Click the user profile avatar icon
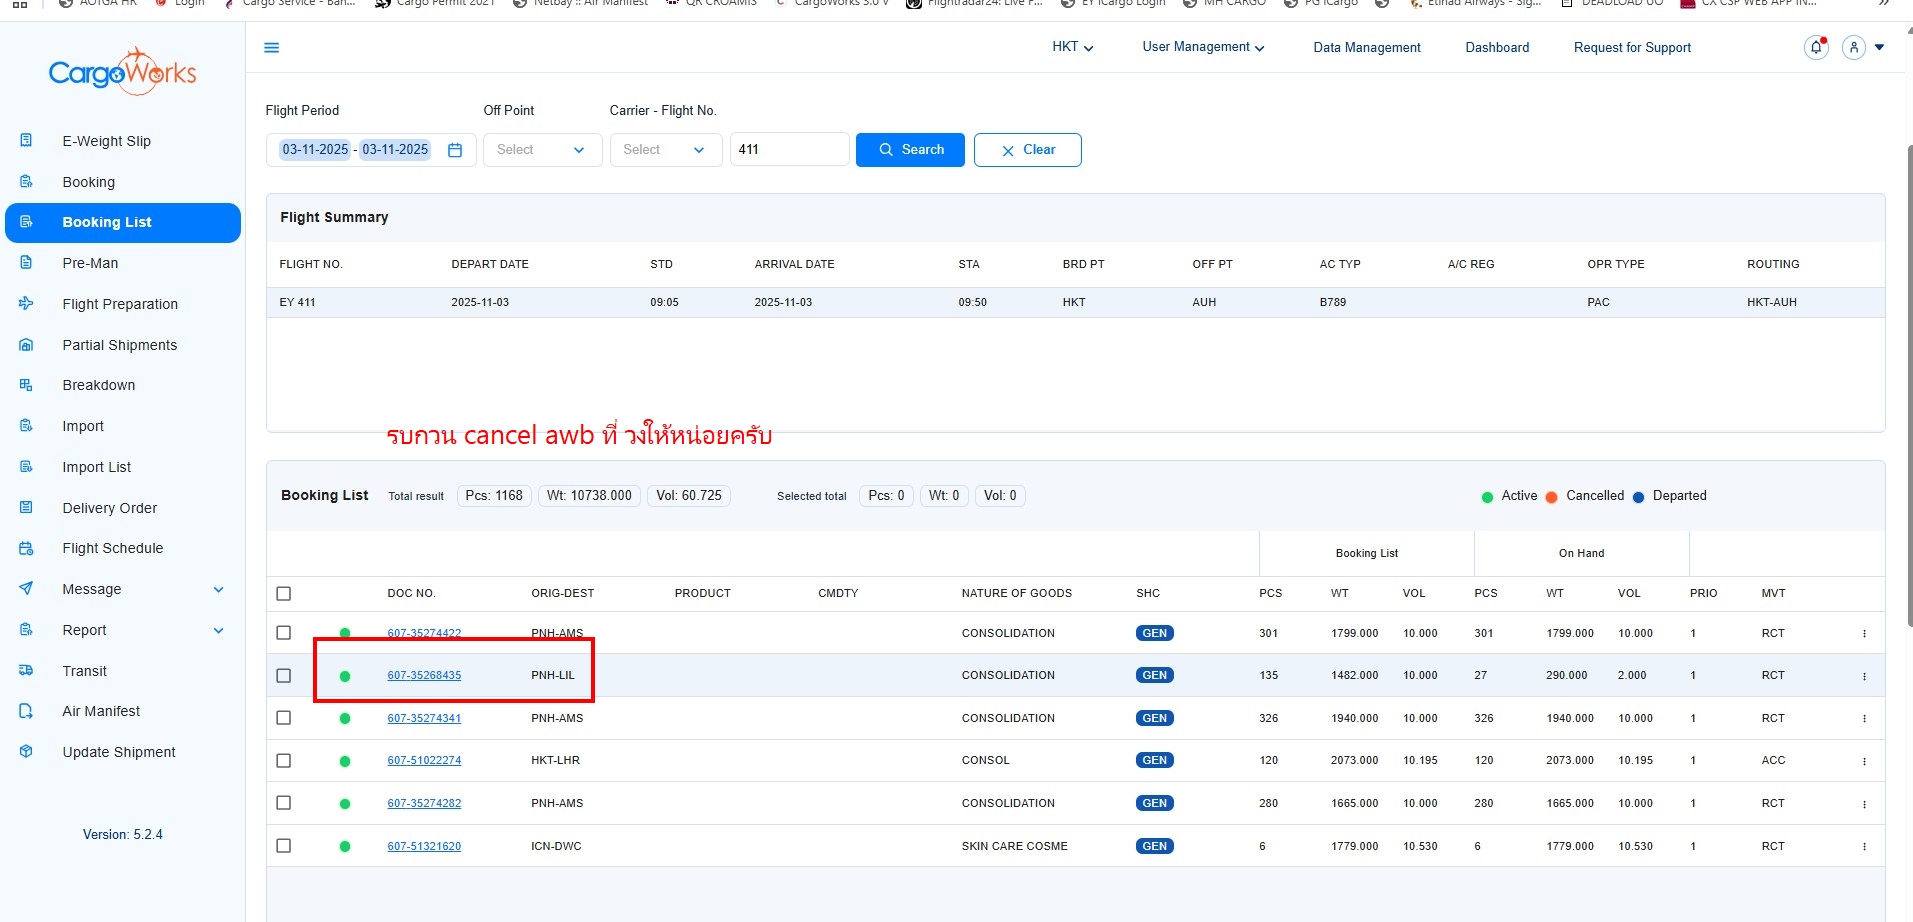This screenshot has width=1913, height=922. coord(1853,47)
